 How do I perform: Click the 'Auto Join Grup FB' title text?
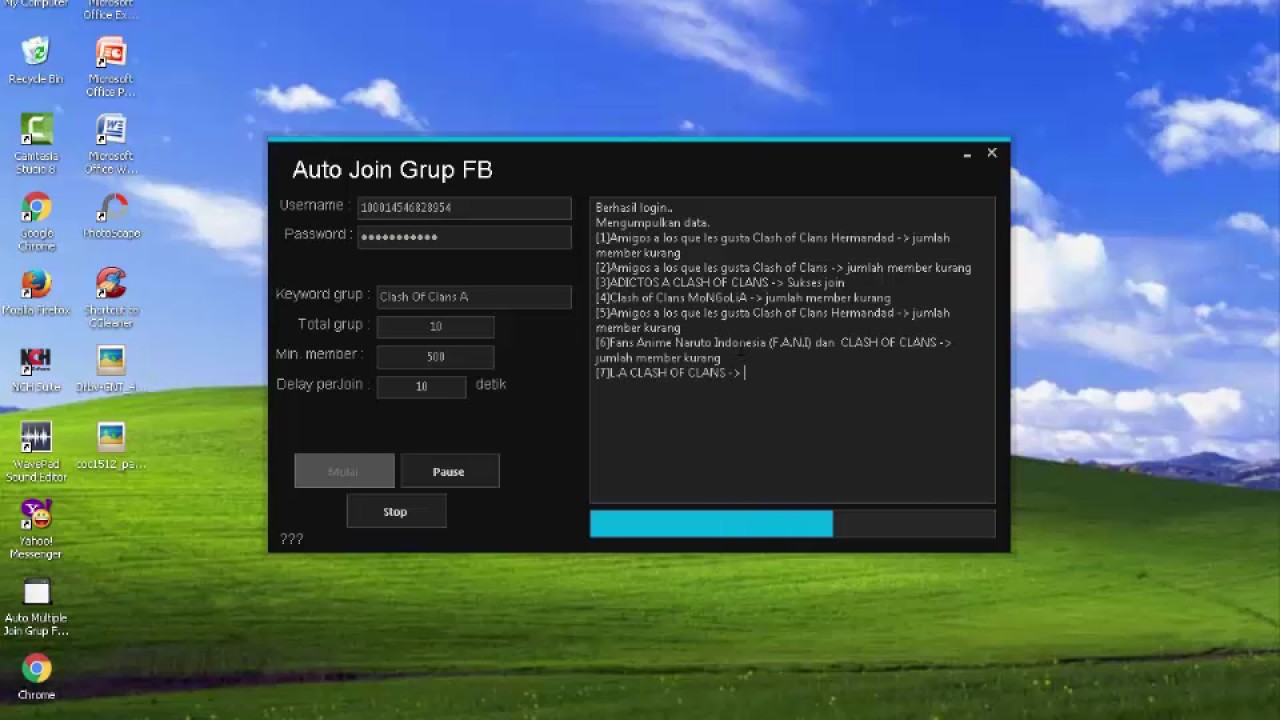coord(392,170)
